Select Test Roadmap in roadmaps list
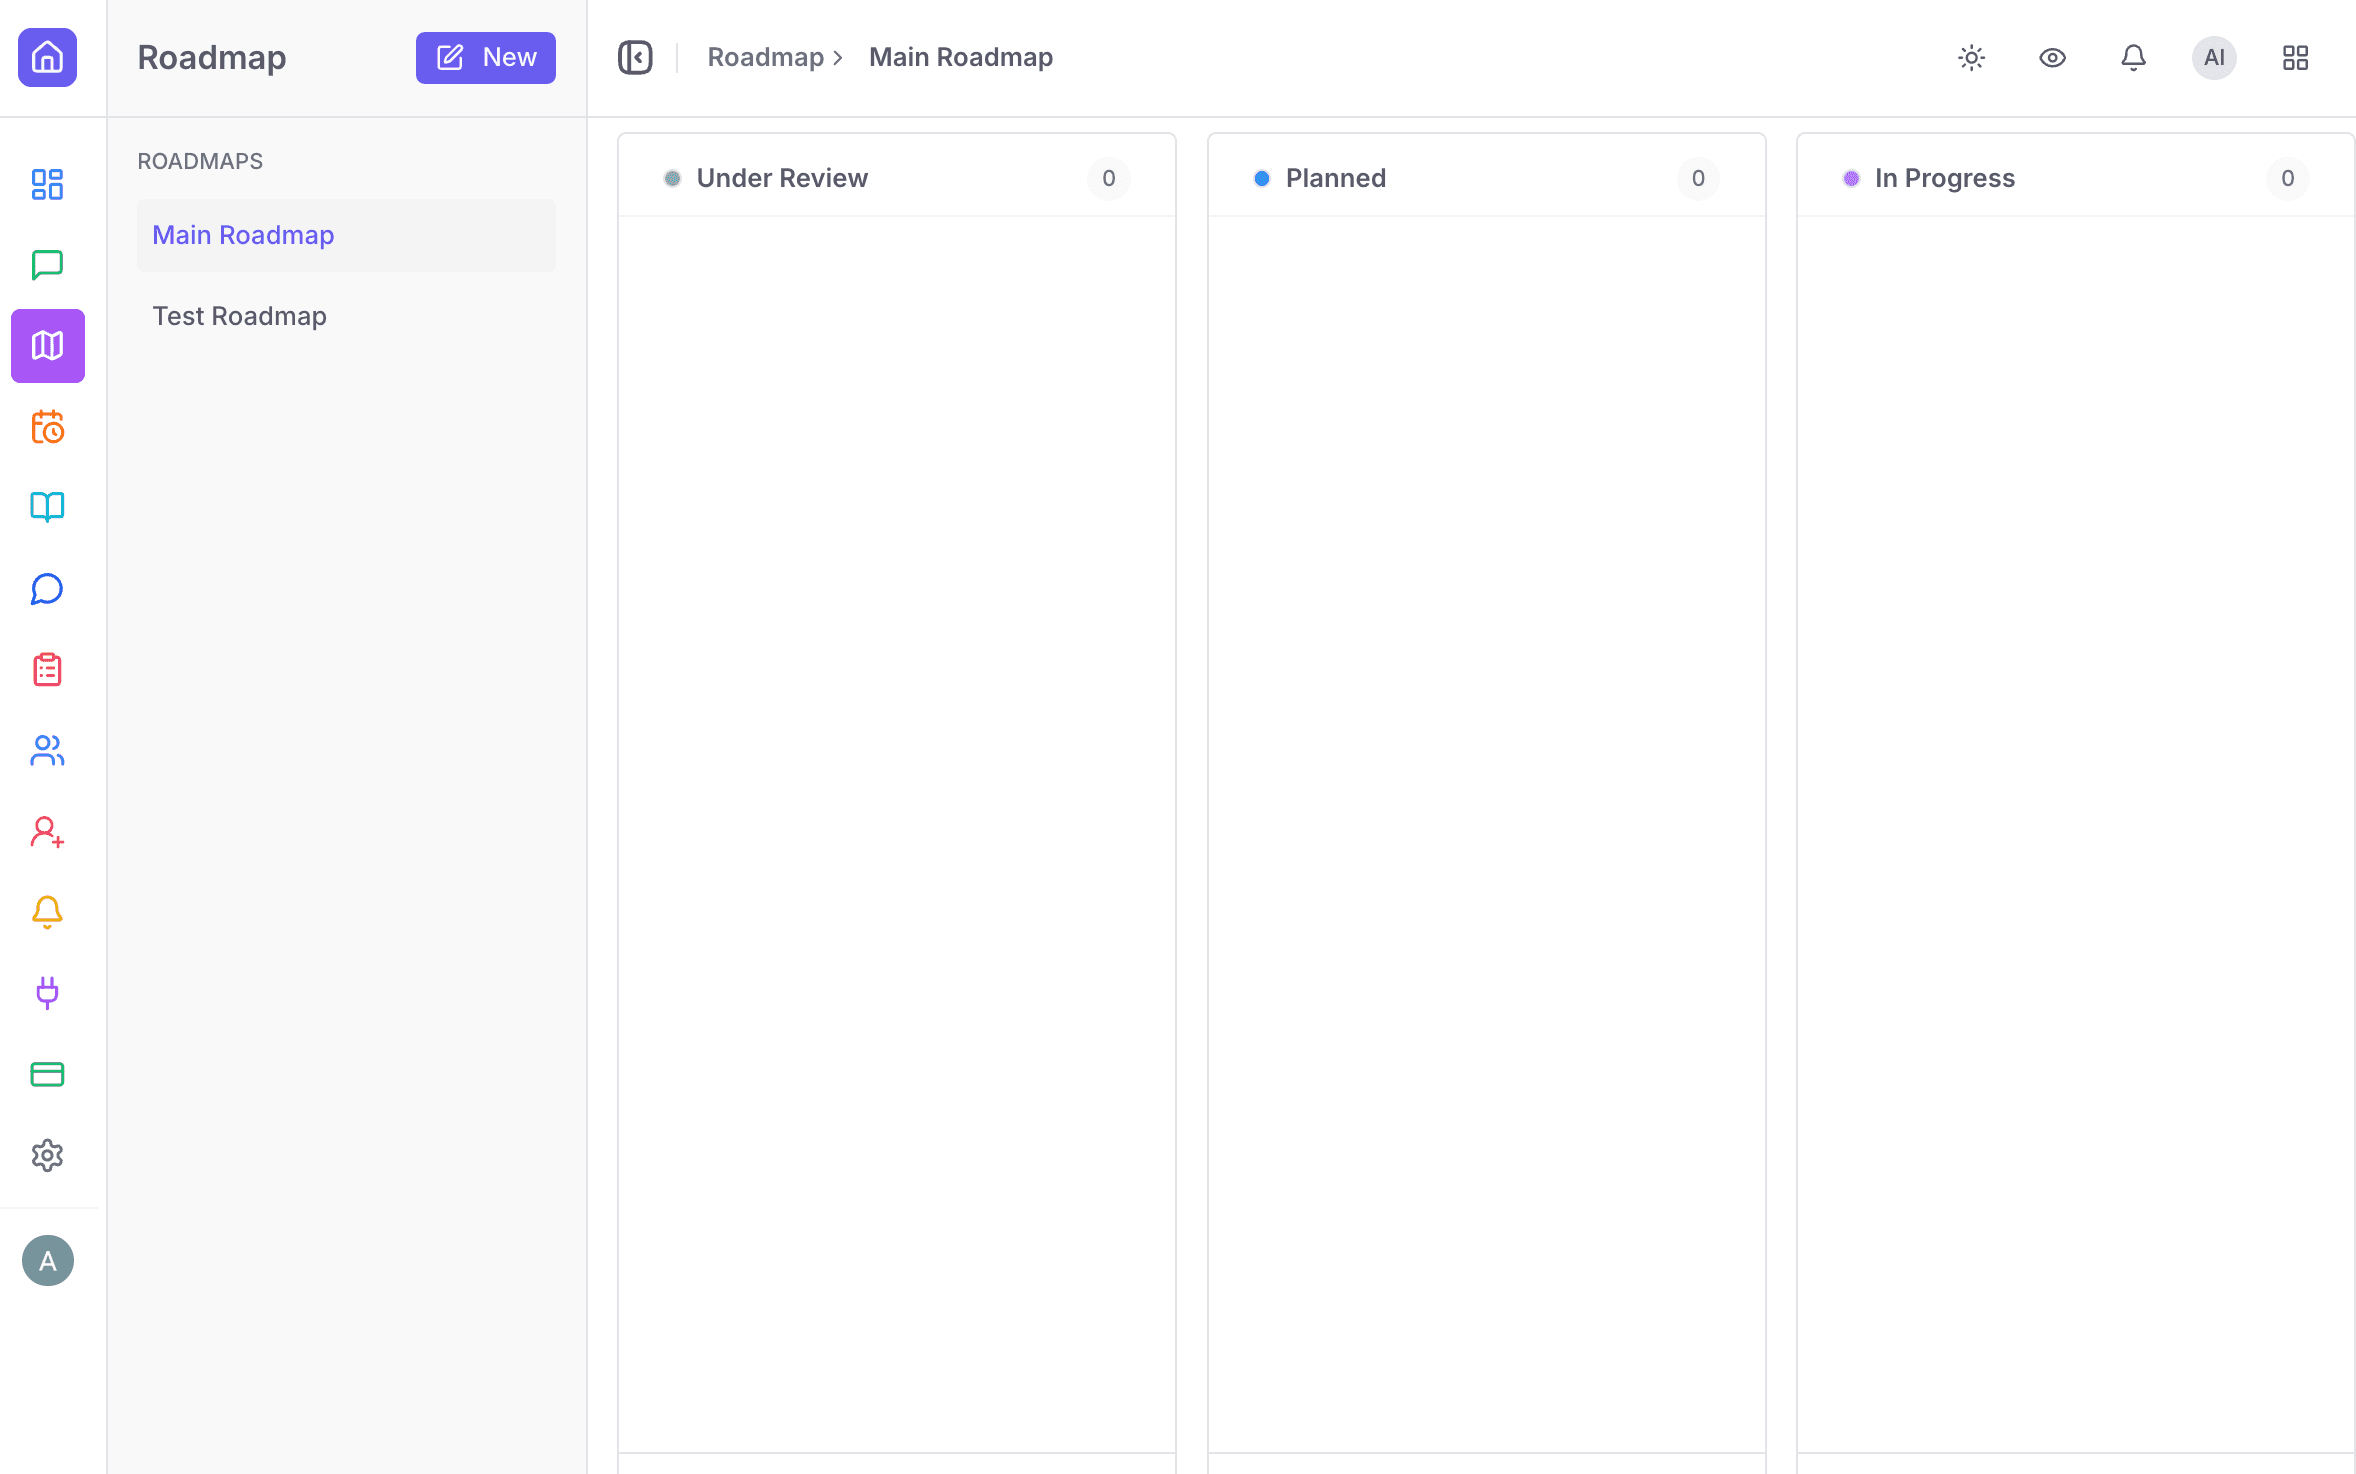This screenshot has height=1474, width=2356. click(346, 316)
